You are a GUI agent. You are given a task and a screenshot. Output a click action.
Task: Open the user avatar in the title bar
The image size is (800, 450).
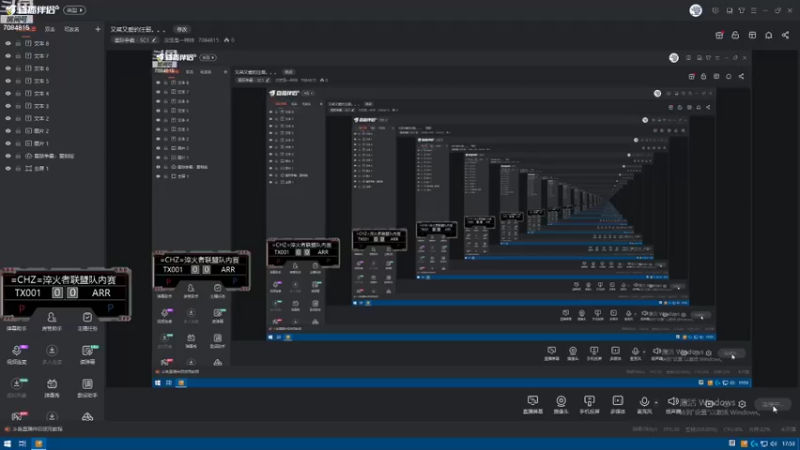click(x=695, y=10)
